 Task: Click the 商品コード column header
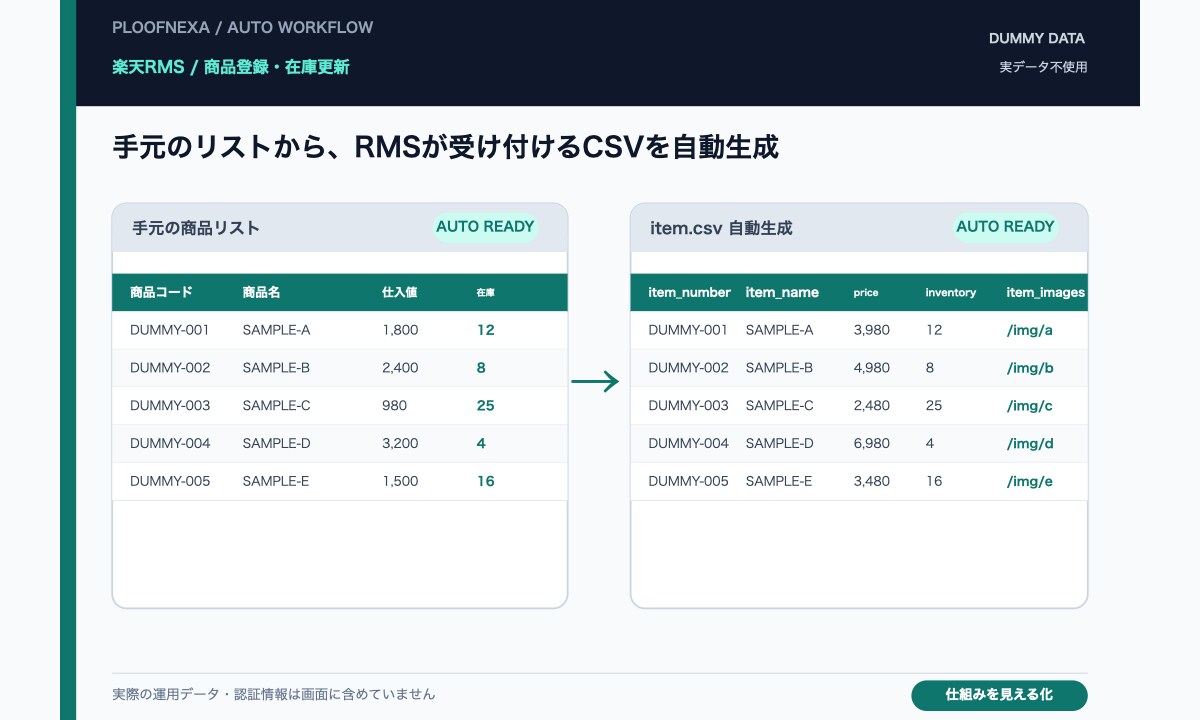pyautogui.click(x=161, y=293)
